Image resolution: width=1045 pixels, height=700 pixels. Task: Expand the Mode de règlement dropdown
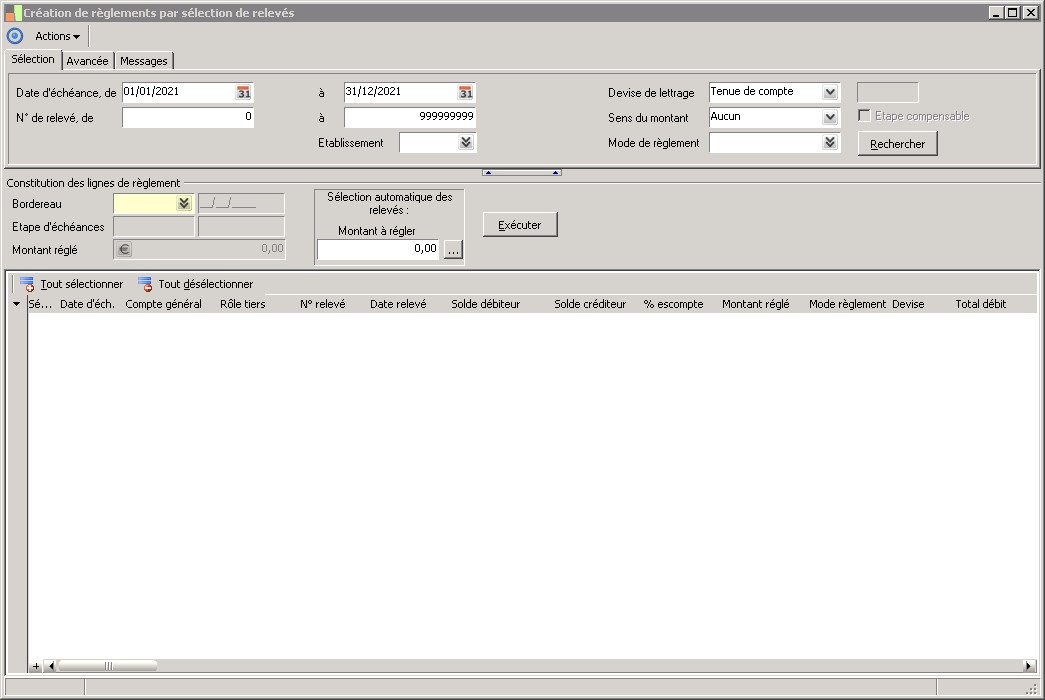[830, 142]
